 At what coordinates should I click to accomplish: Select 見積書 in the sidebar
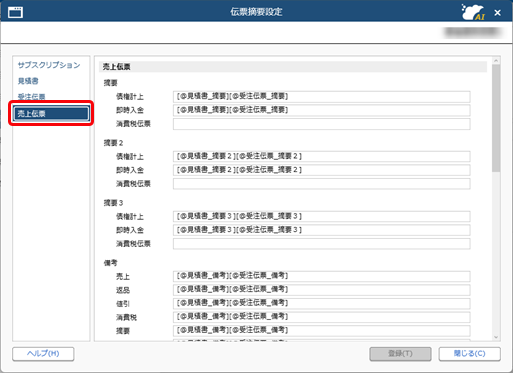tap(28, 81)
